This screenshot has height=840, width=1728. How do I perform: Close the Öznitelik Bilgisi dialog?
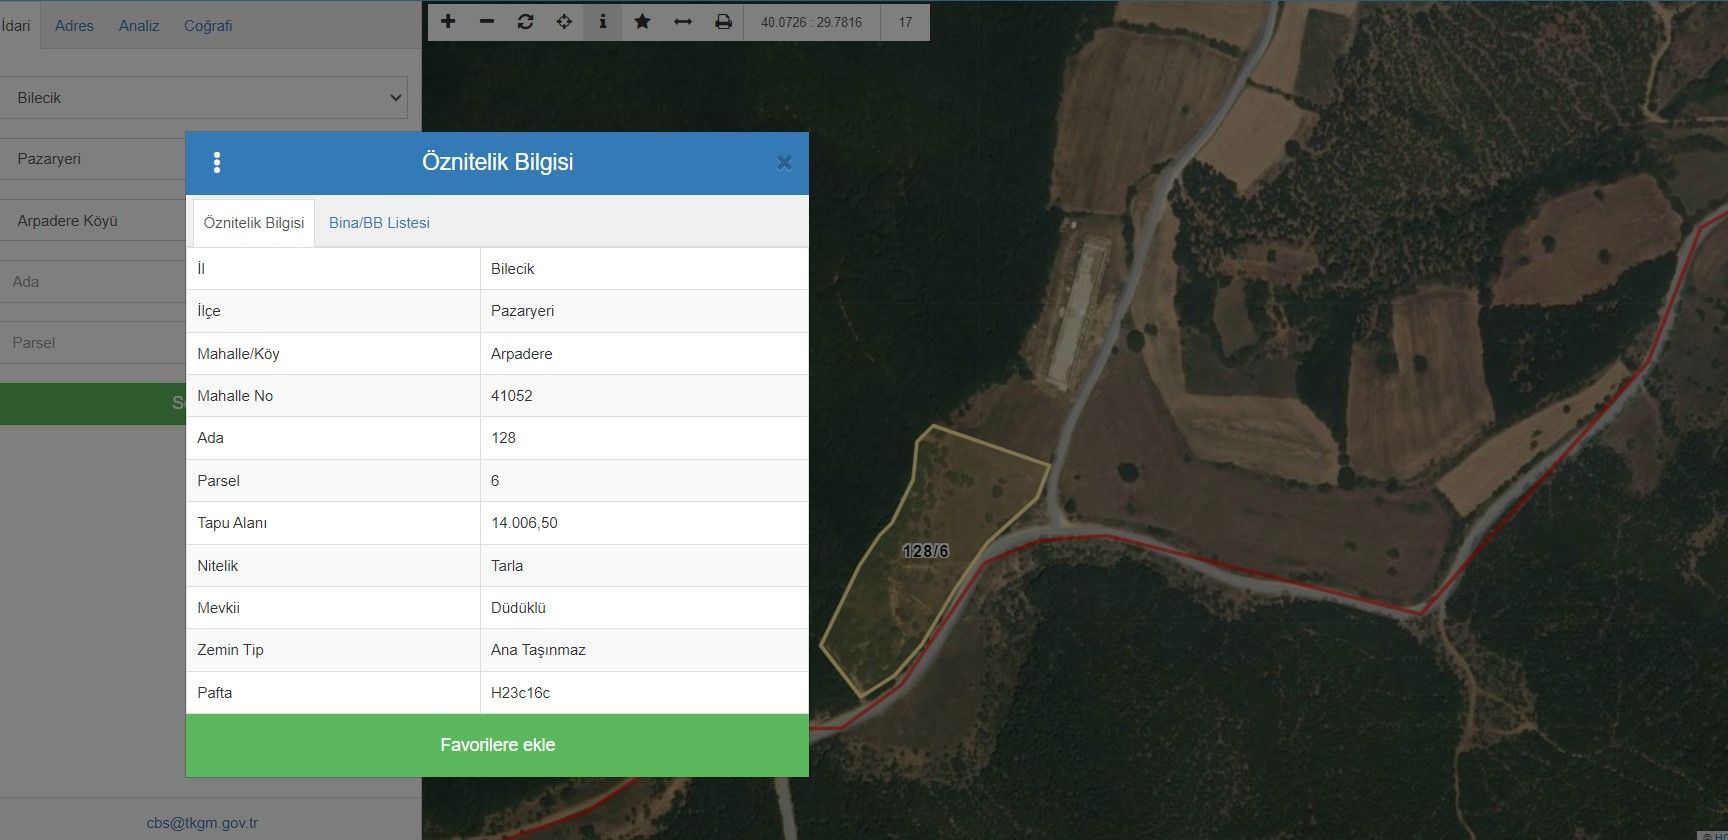784,163
